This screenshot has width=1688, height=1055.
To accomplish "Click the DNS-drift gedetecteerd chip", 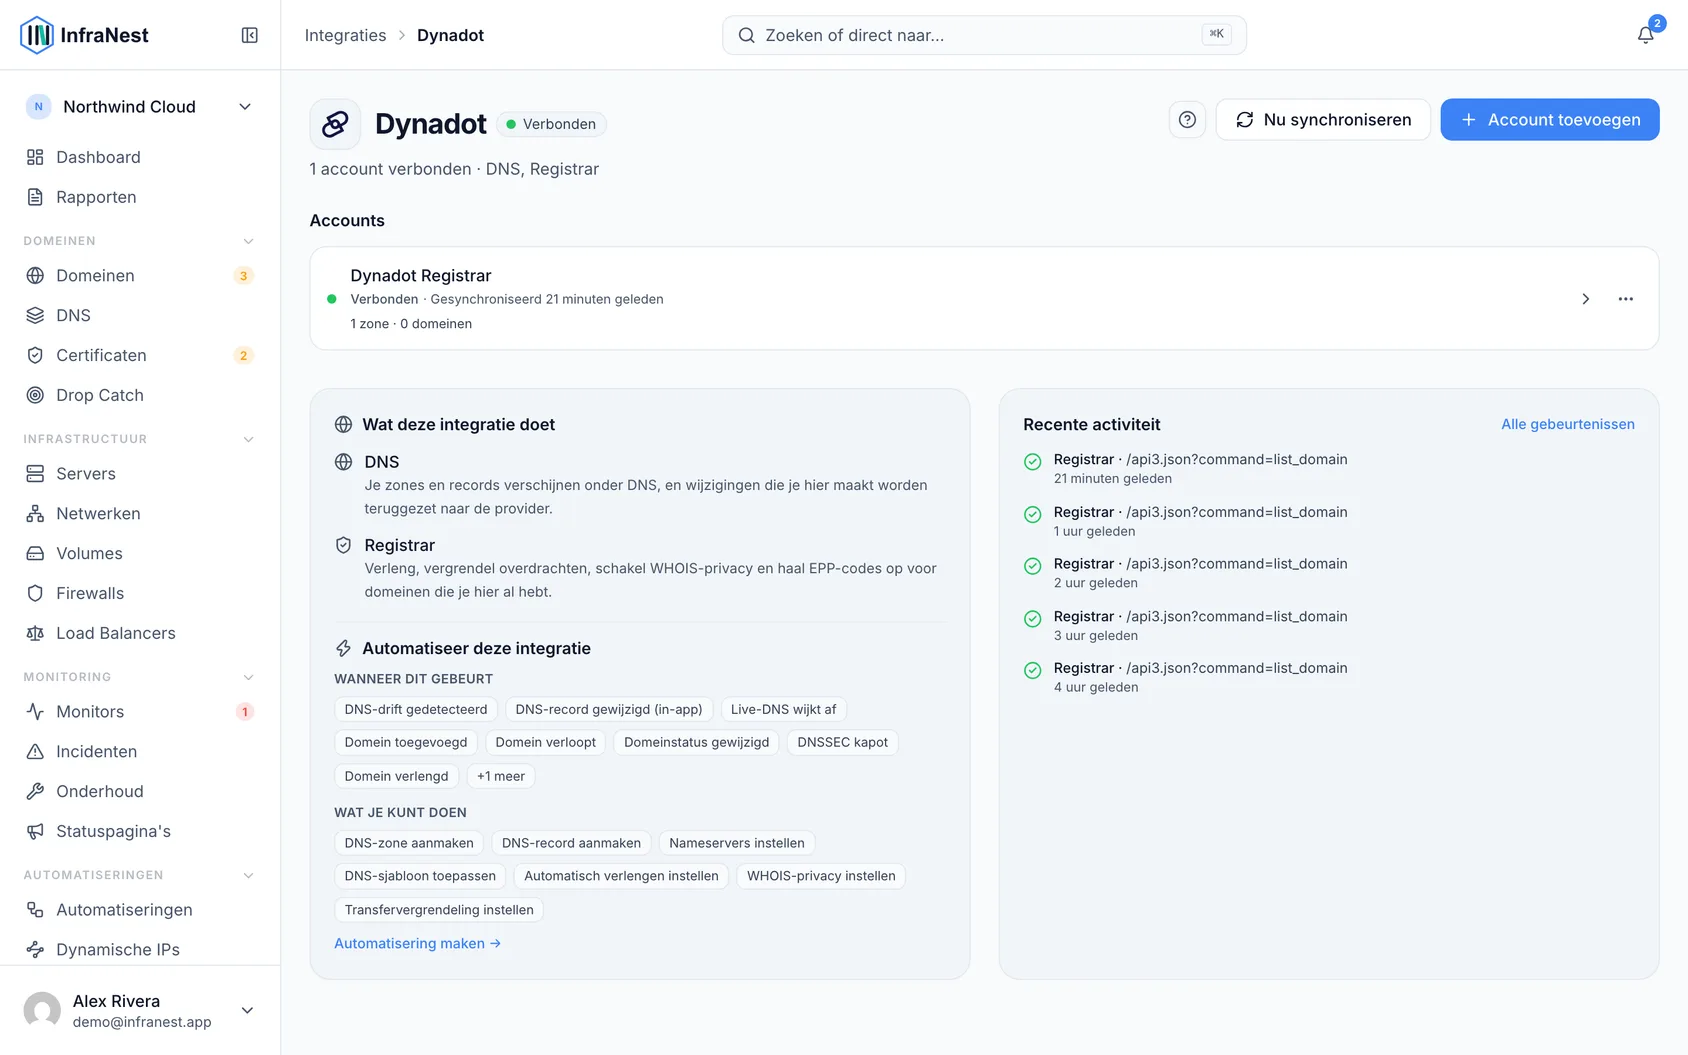I will pos(416,709).
